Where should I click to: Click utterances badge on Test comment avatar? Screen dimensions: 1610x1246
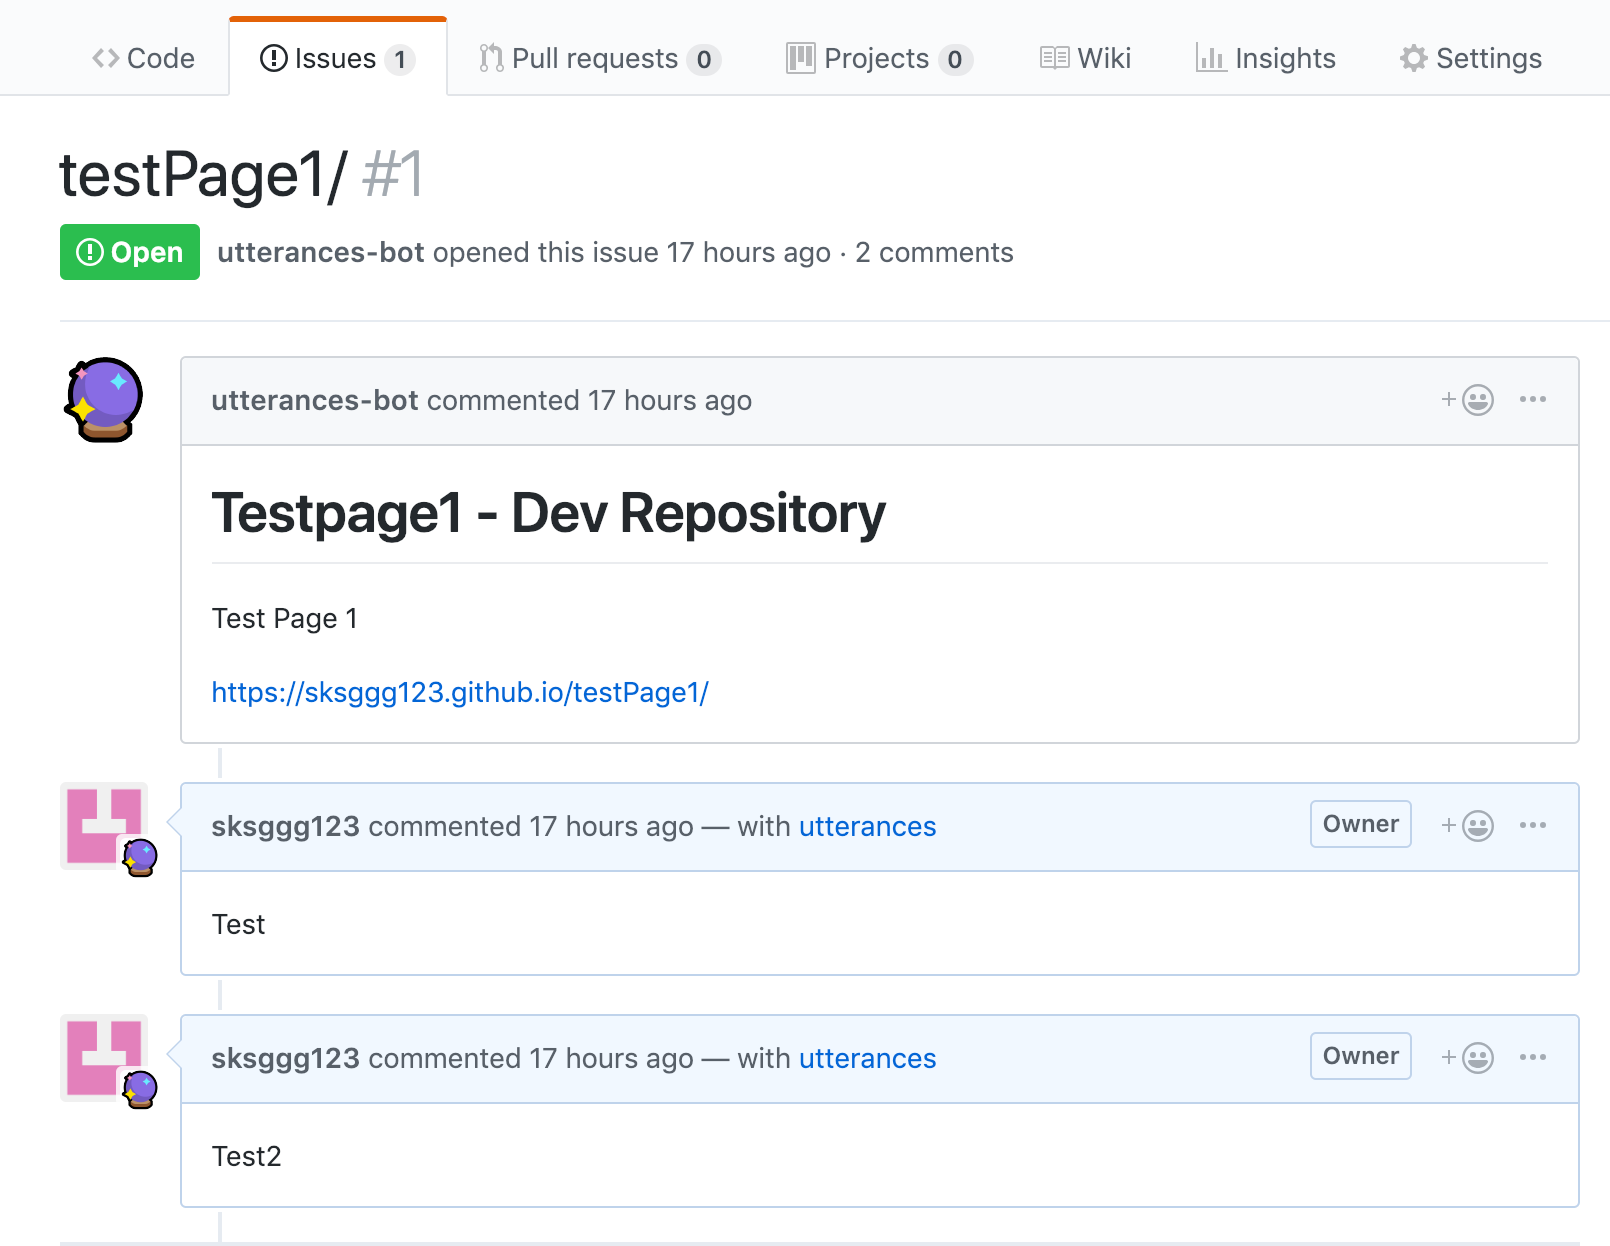click(x=140, y=857)
